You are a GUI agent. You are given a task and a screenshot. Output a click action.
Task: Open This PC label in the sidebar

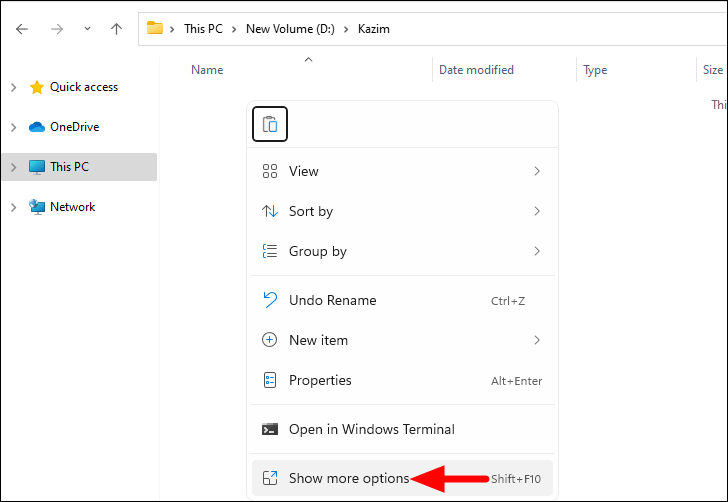(69, 167)
